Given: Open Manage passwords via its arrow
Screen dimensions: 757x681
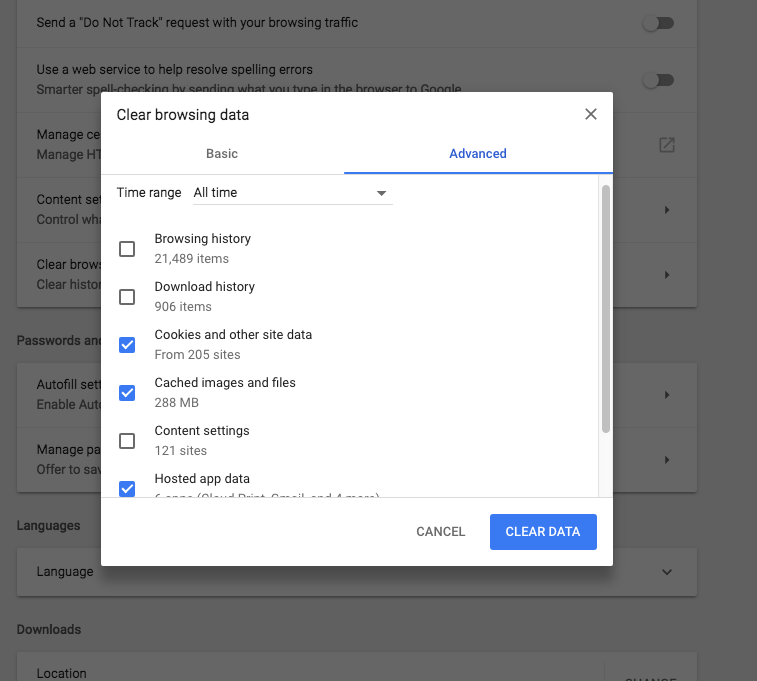Looking at the screenshot, I should tap(667, 459).
